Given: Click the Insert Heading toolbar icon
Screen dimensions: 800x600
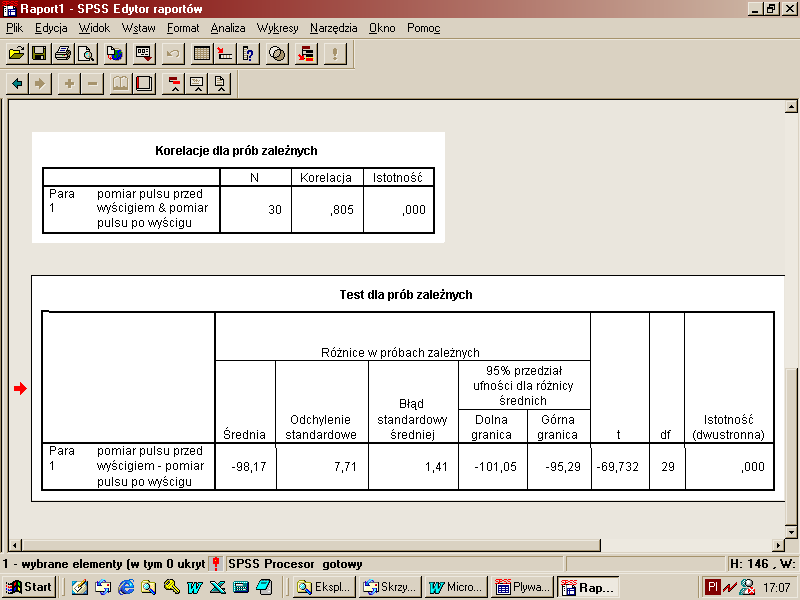Looking at the screenshot, I should 174,83.
